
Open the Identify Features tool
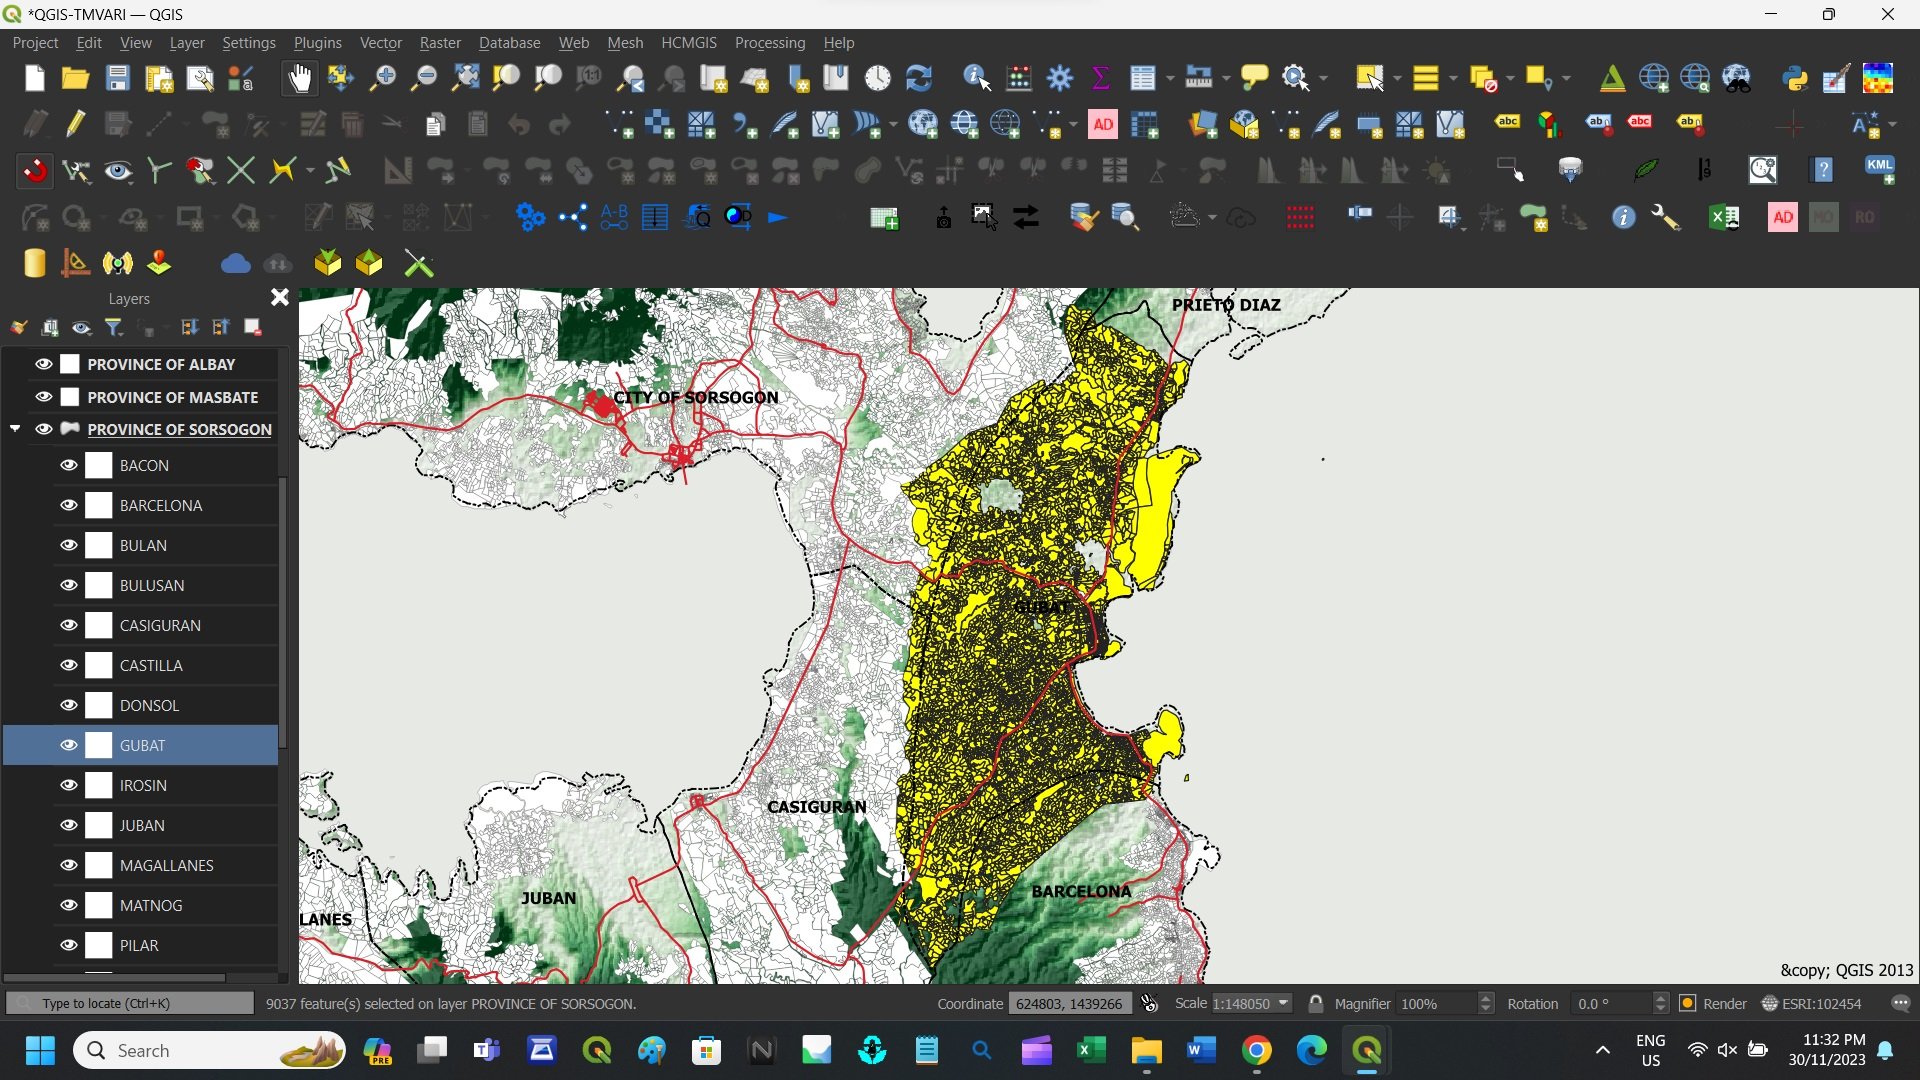coord(976,78)
